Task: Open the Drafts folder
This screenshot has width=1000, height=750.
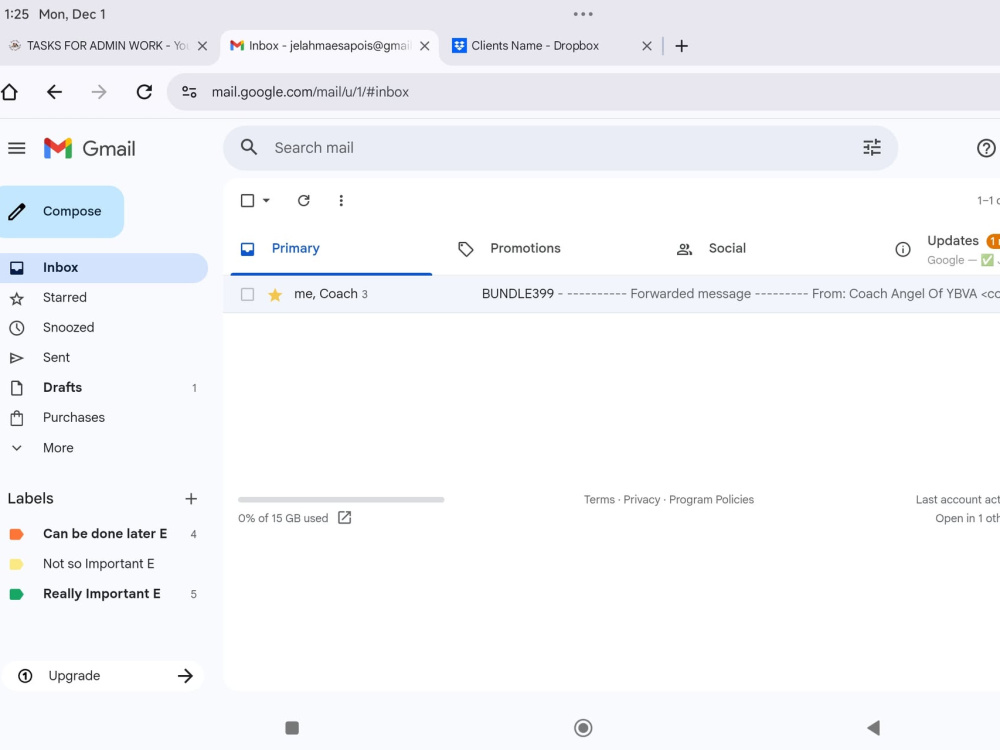Action: coord(104,388)
